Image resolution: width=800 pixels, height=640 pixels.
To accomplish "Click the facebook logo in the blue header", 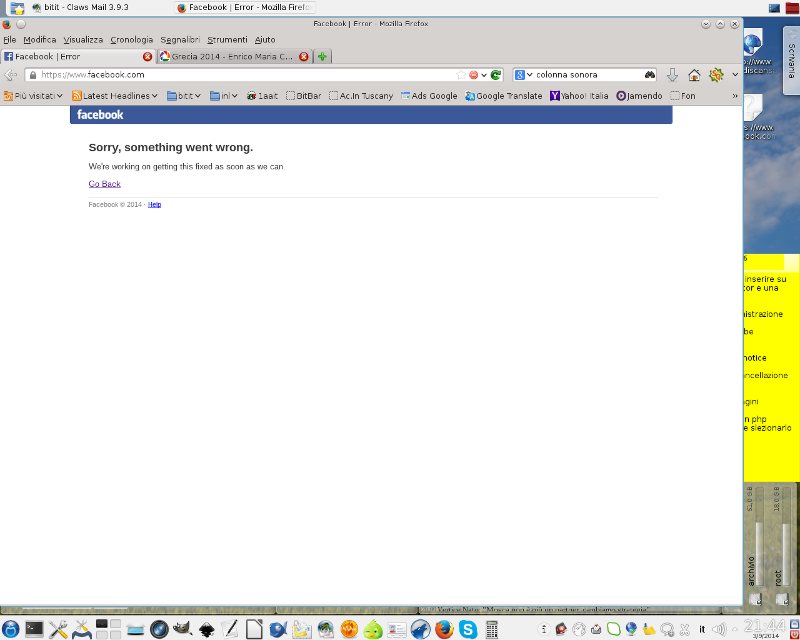I will [100, 115].
